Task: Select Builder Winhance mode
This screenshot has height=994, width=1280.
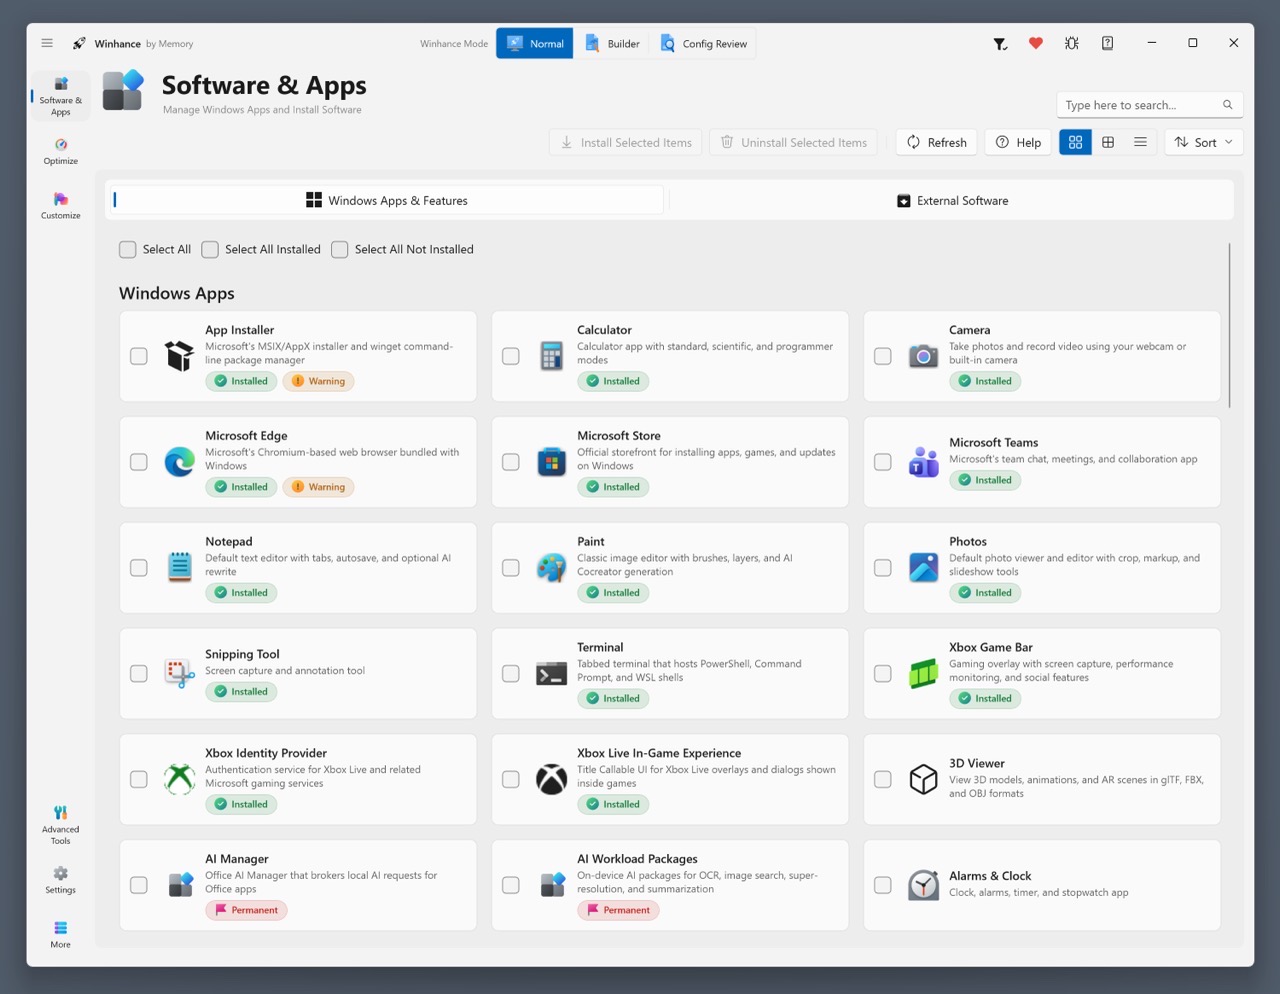Action: click(612, 43)
